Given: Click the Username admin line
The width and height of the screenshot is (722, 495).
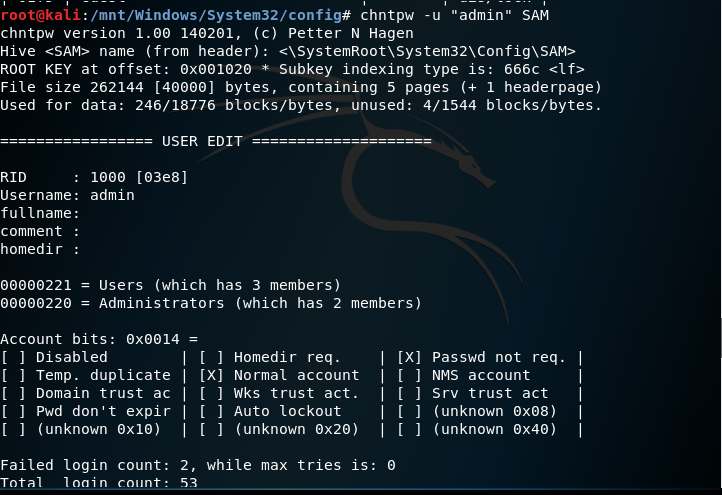Looking at the screenshot, I should coord(67,195).
